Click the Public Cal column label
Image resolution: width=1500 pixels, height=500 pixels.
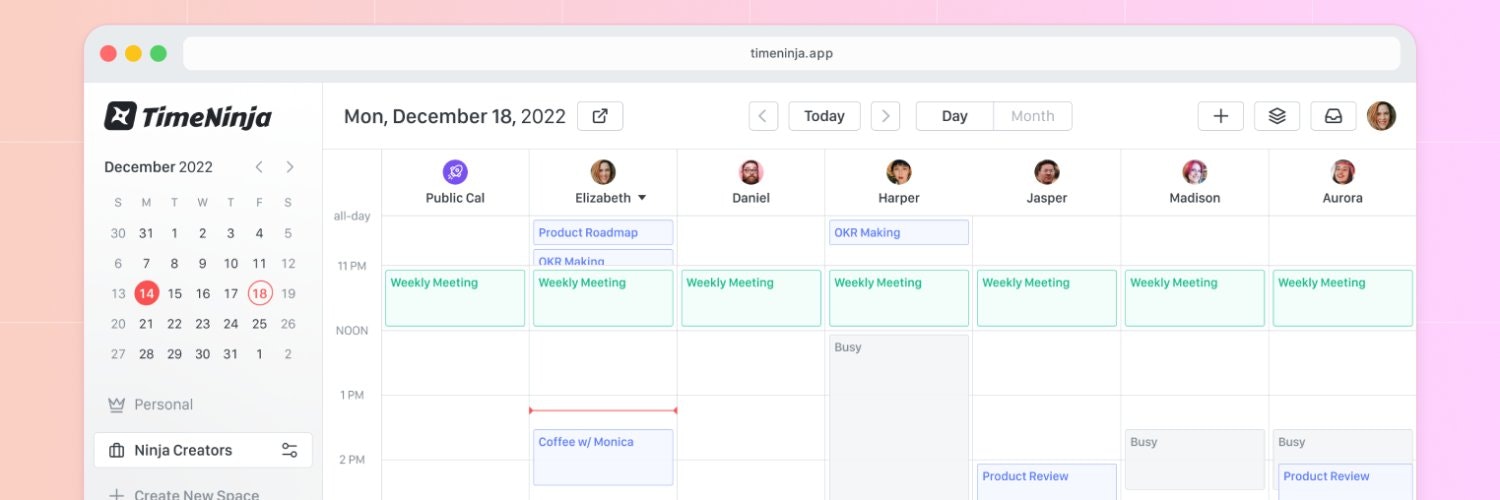tap(455, 198)
